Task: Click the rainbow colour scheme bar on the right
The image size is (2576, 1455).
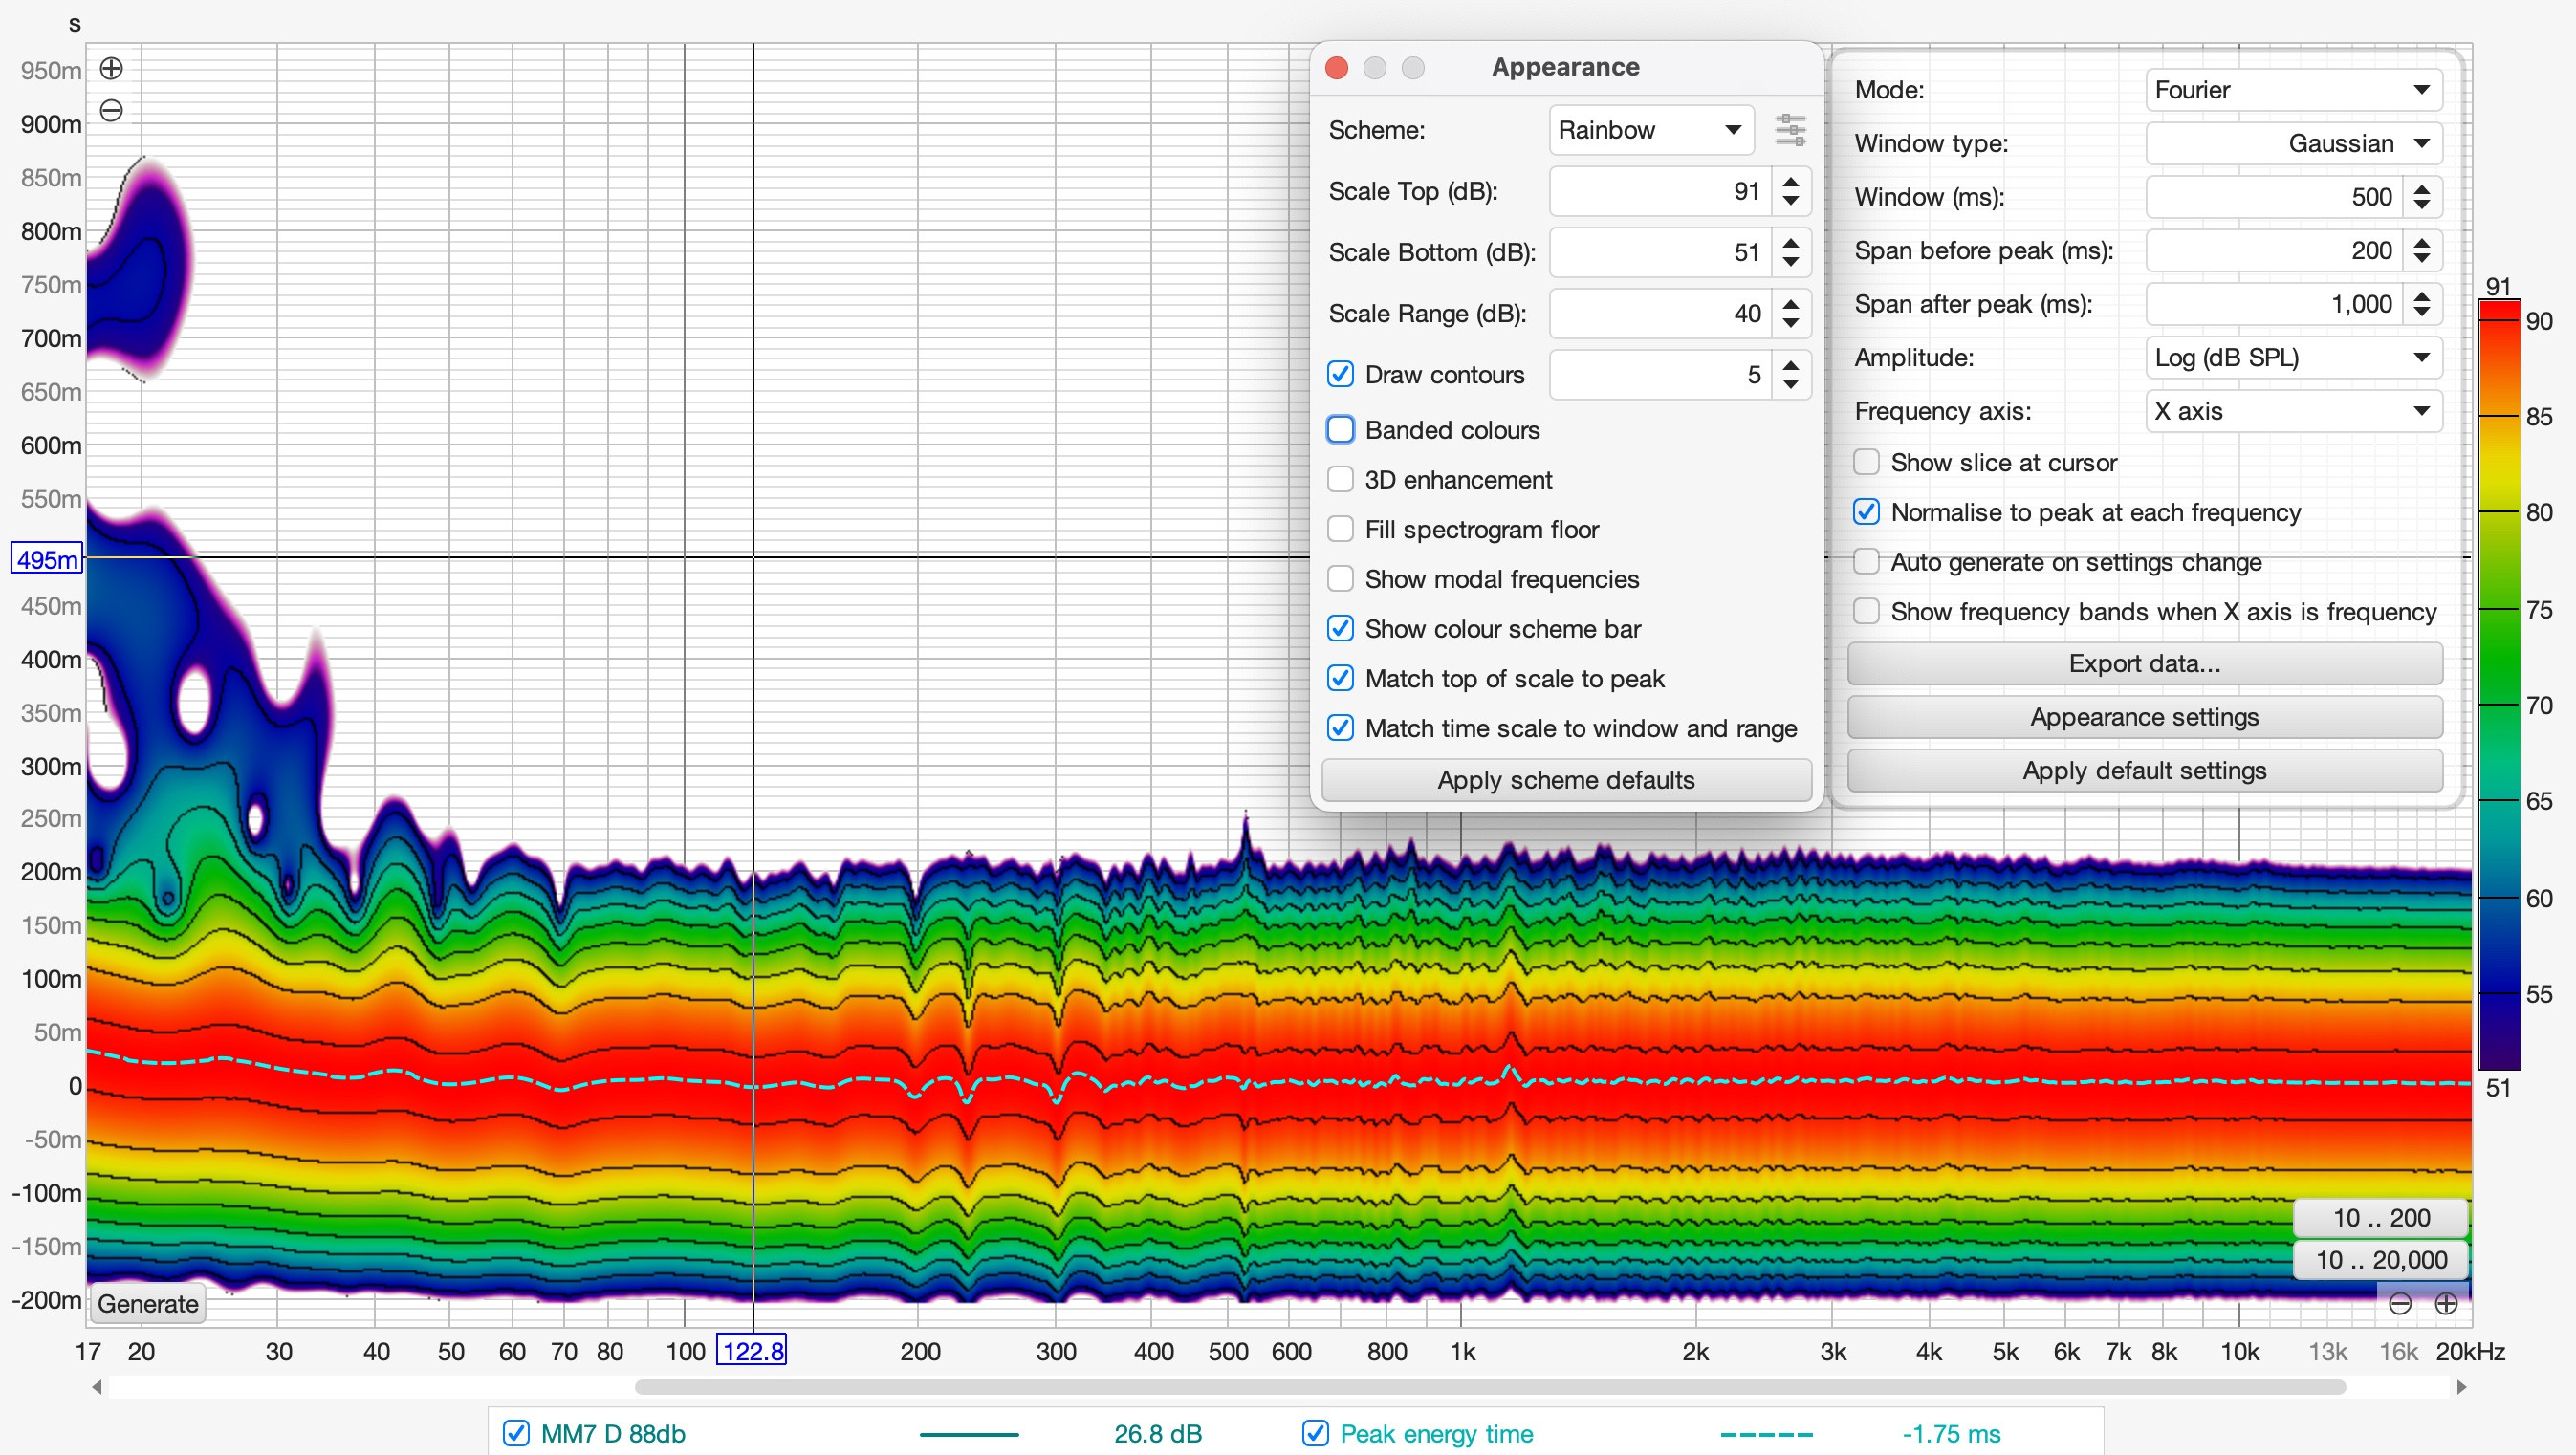Action: (x=2497, y=685)
